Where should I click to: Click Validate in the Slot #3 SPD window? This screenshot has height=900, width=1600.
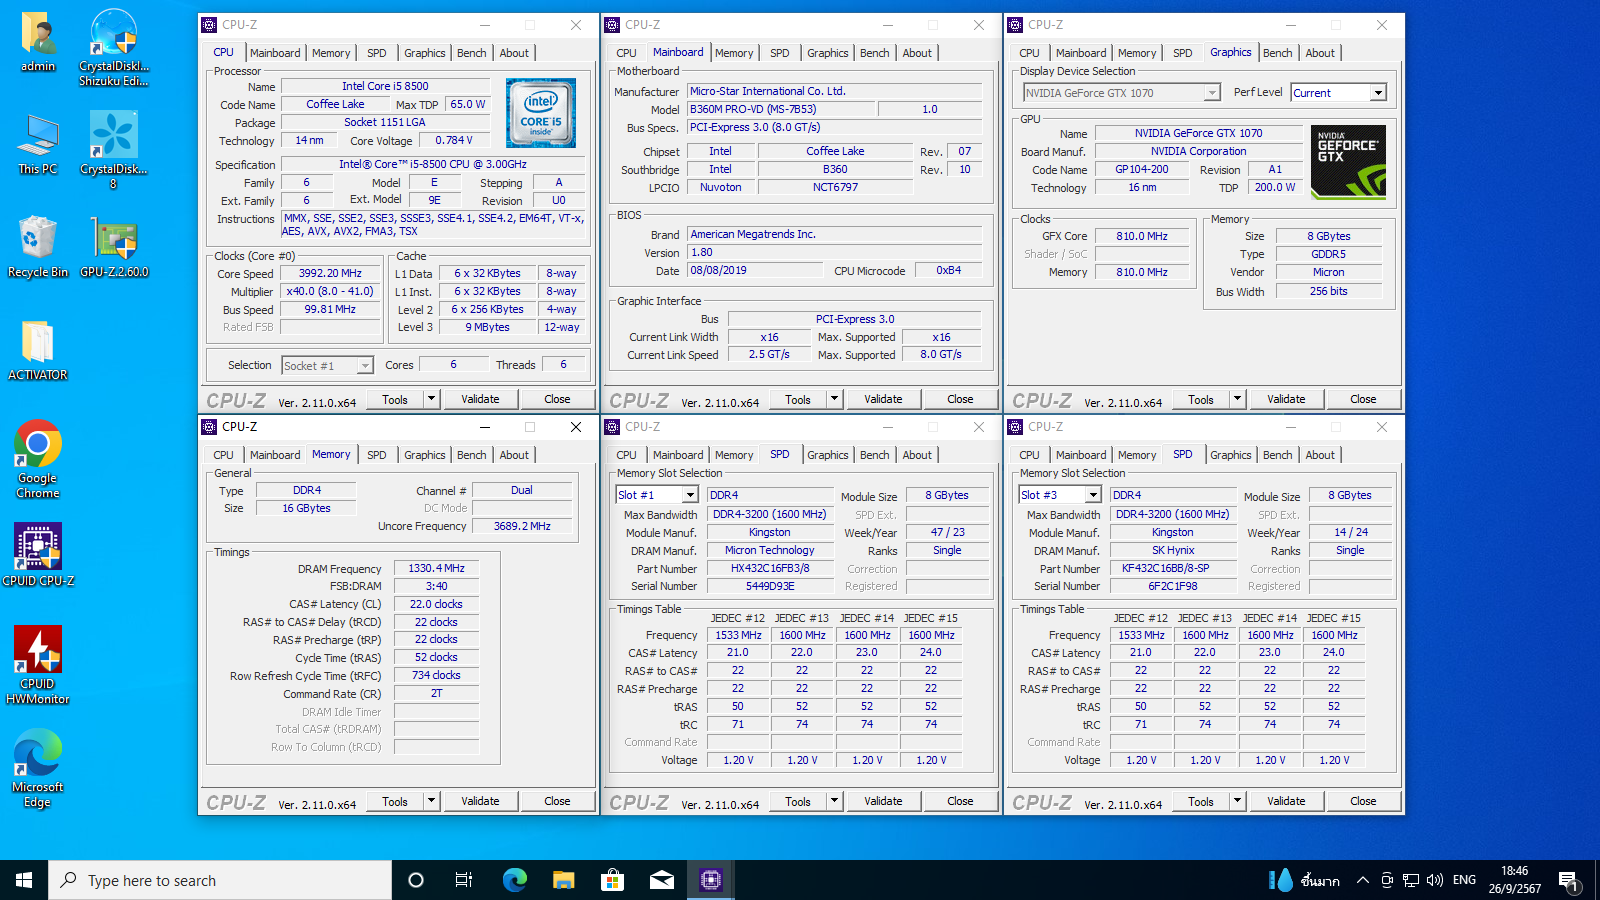pyautogui.click(x=1286, y=801)
